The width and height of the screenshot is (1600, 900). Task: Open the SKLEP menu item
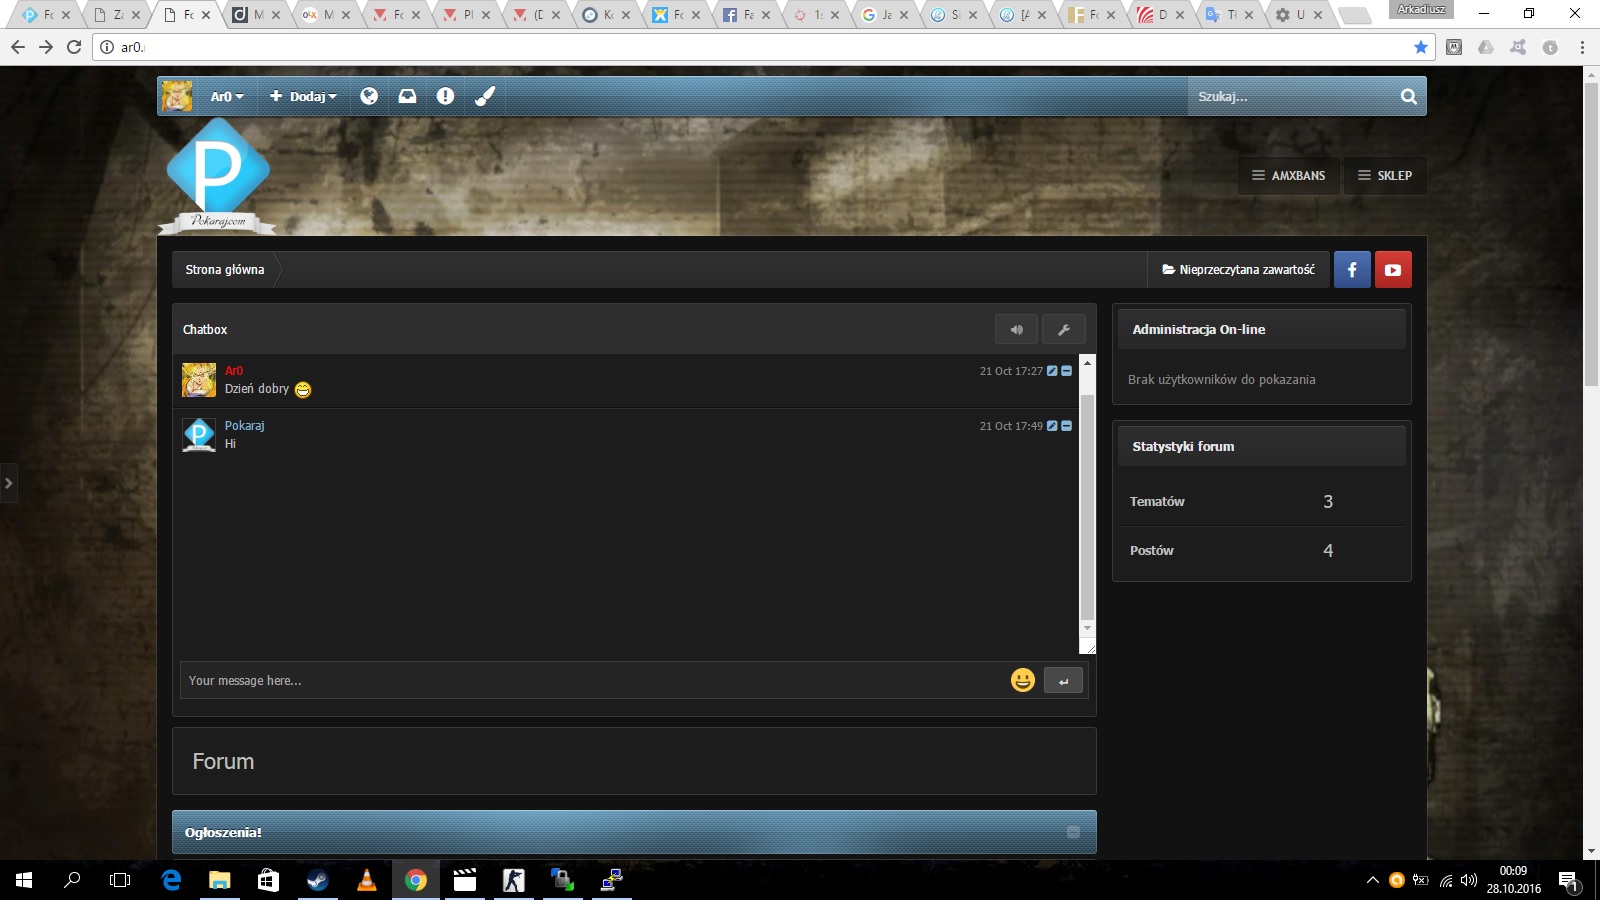(x=1385, y=175)
